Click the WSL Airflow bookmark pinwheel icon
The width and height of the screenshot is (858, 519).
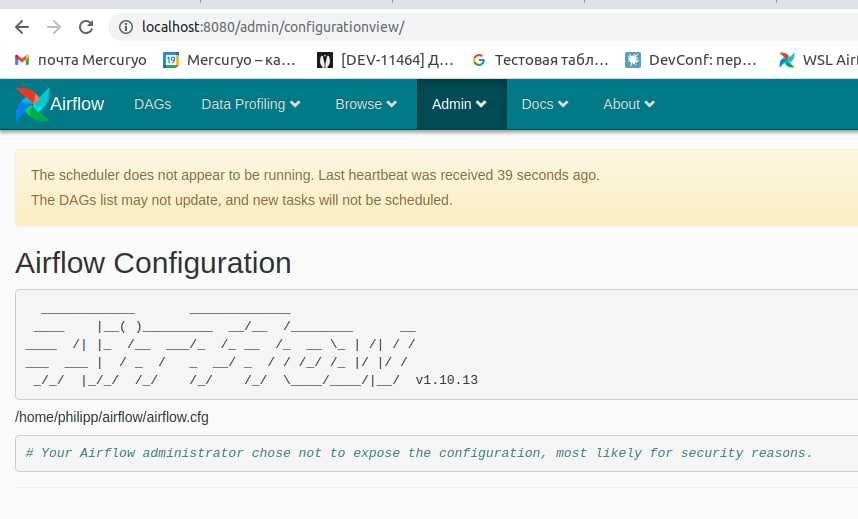click(x=787, y=60)
